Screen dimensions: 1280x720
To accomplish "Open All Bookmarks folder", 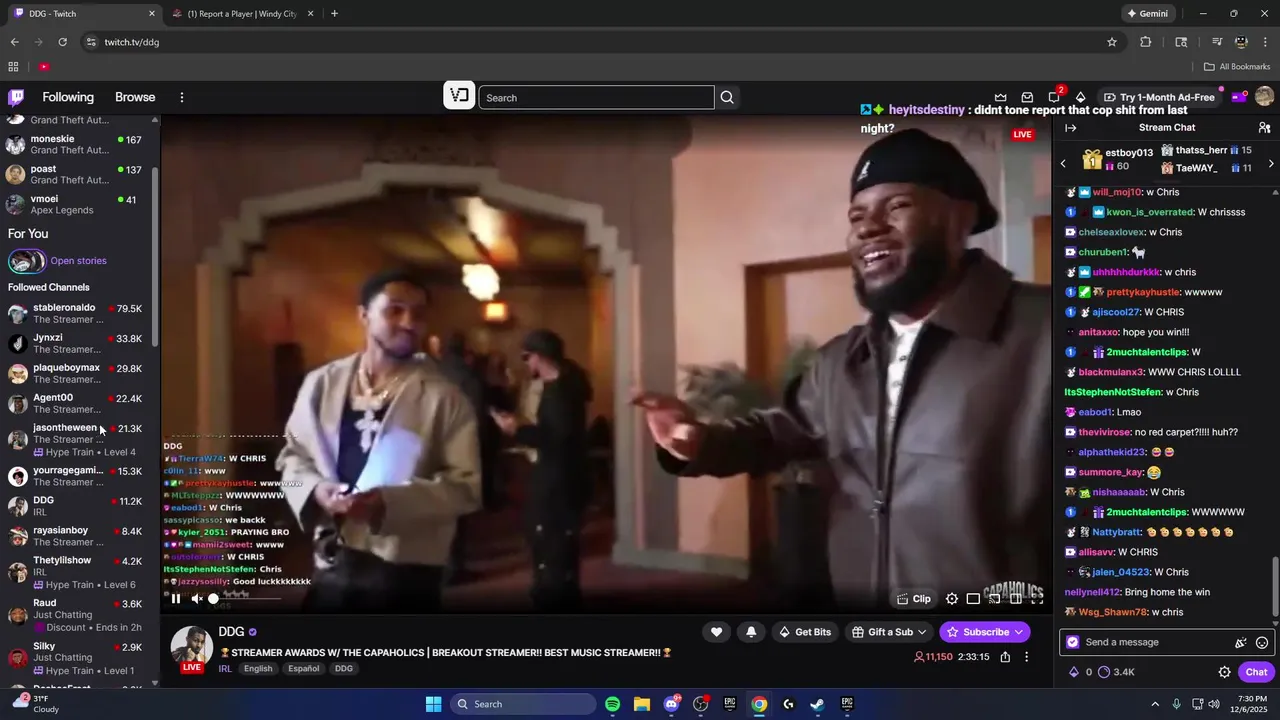I will tap(1237, 67).
